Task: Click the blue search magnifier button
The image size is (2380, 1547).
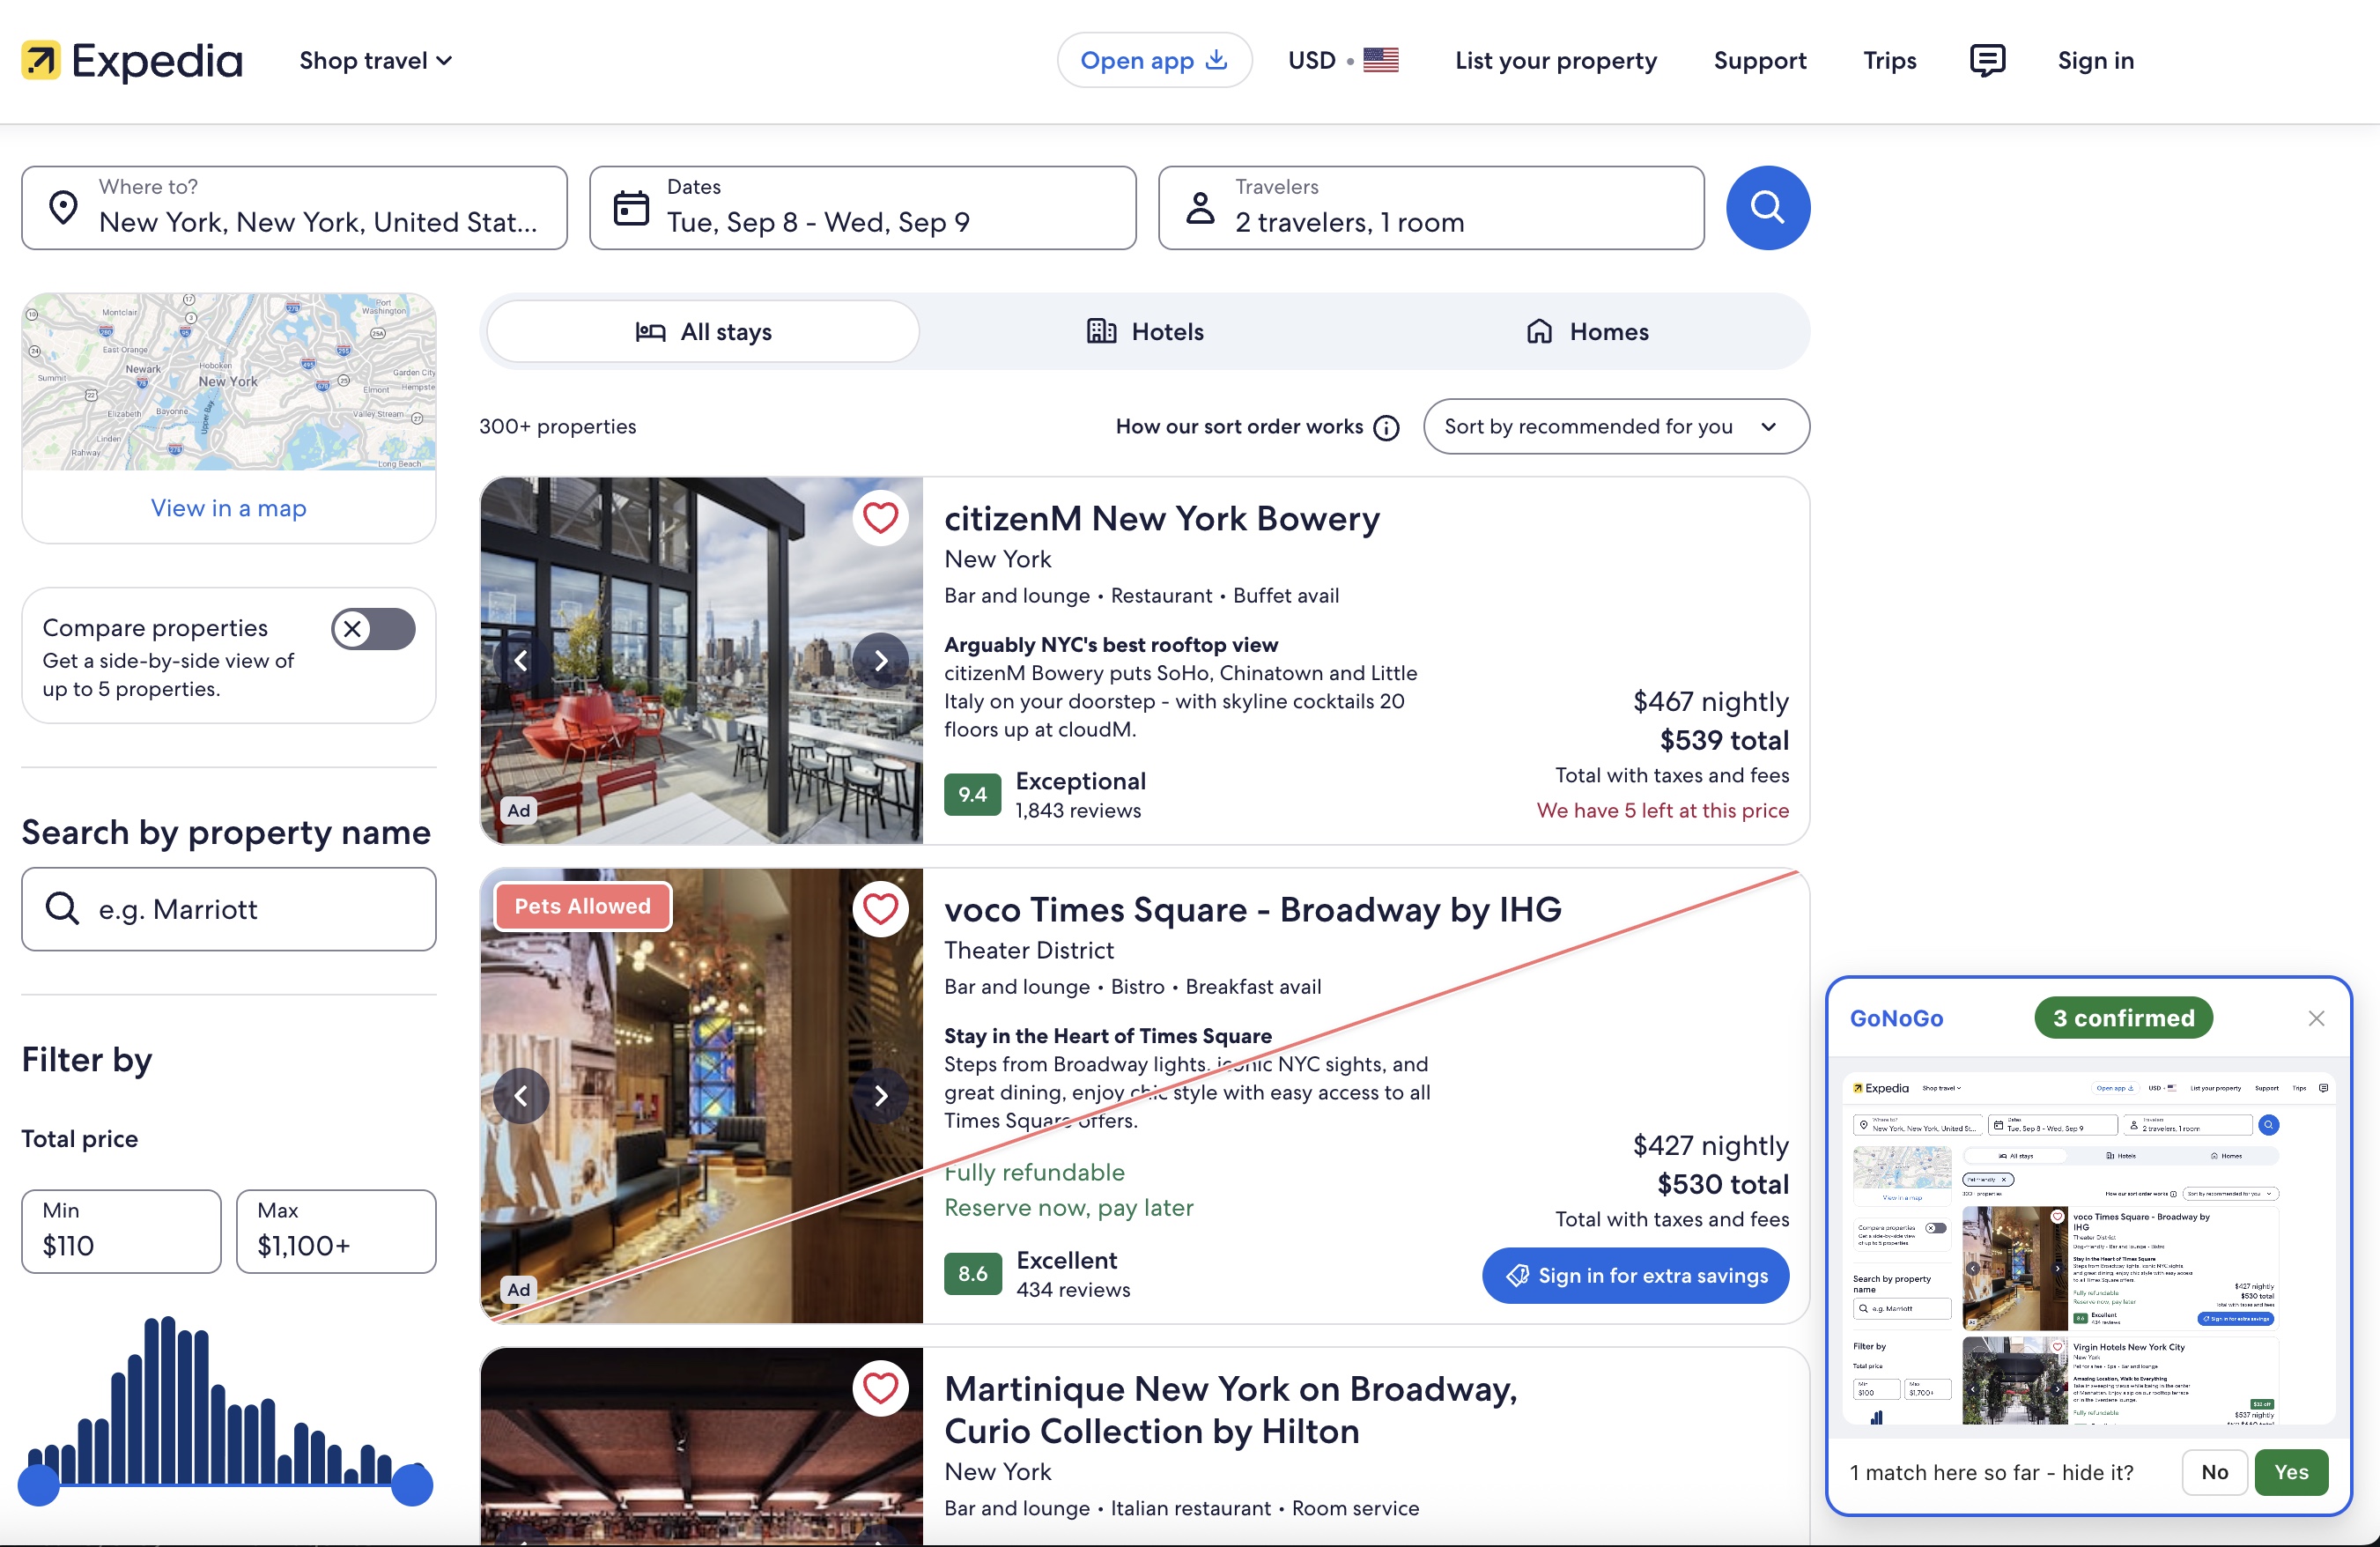Action: 1768,208
